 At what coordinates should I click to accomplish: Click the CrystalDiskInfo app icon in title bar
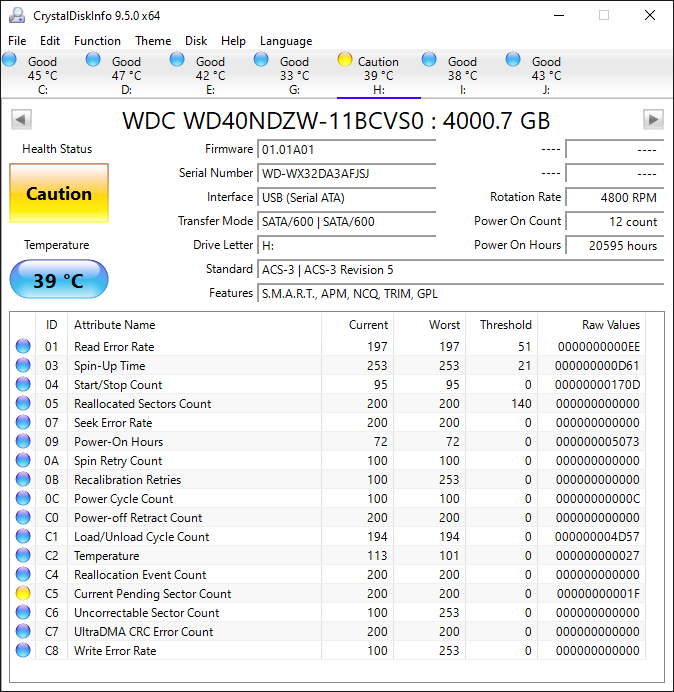[17, 15]
